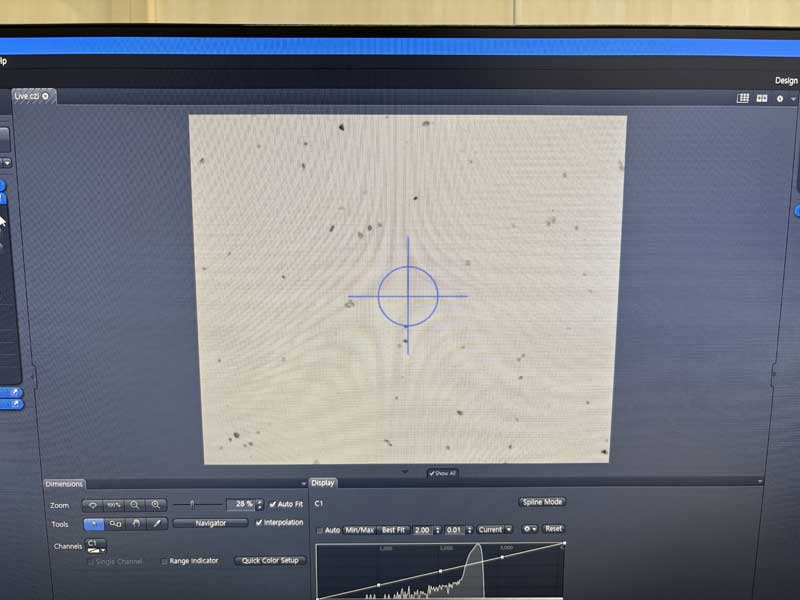Select the hand pan tool

(x=136, y=523)
